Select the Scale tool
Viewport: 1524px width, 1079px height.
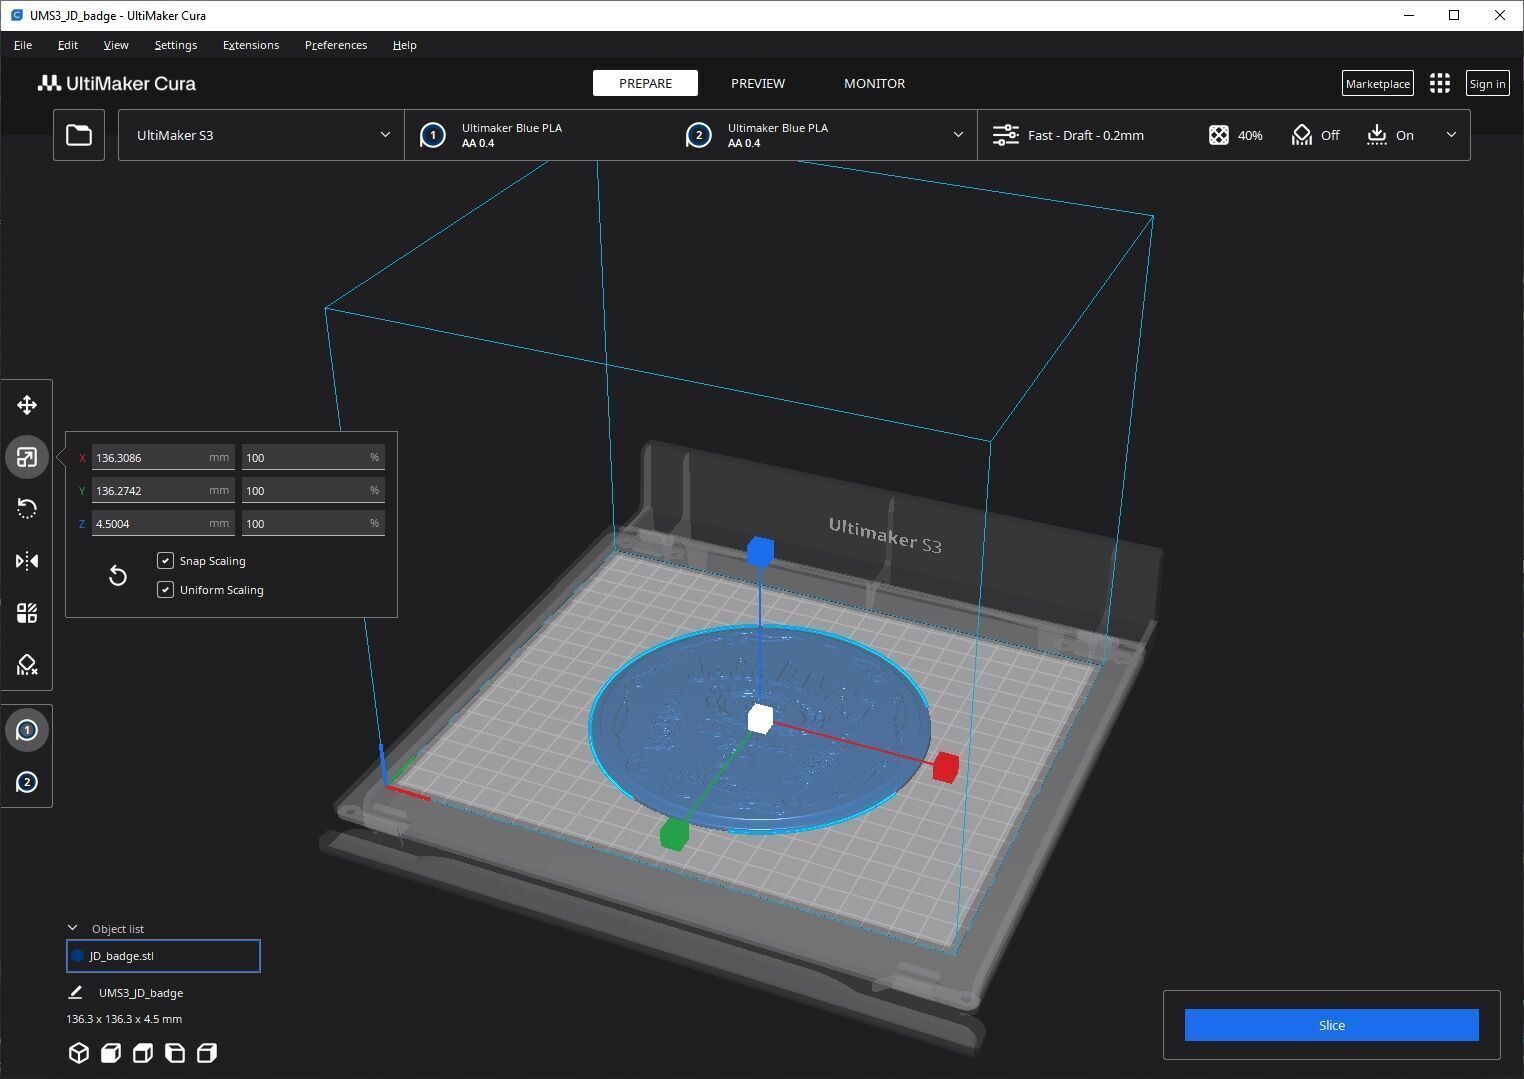click(27, 457)
